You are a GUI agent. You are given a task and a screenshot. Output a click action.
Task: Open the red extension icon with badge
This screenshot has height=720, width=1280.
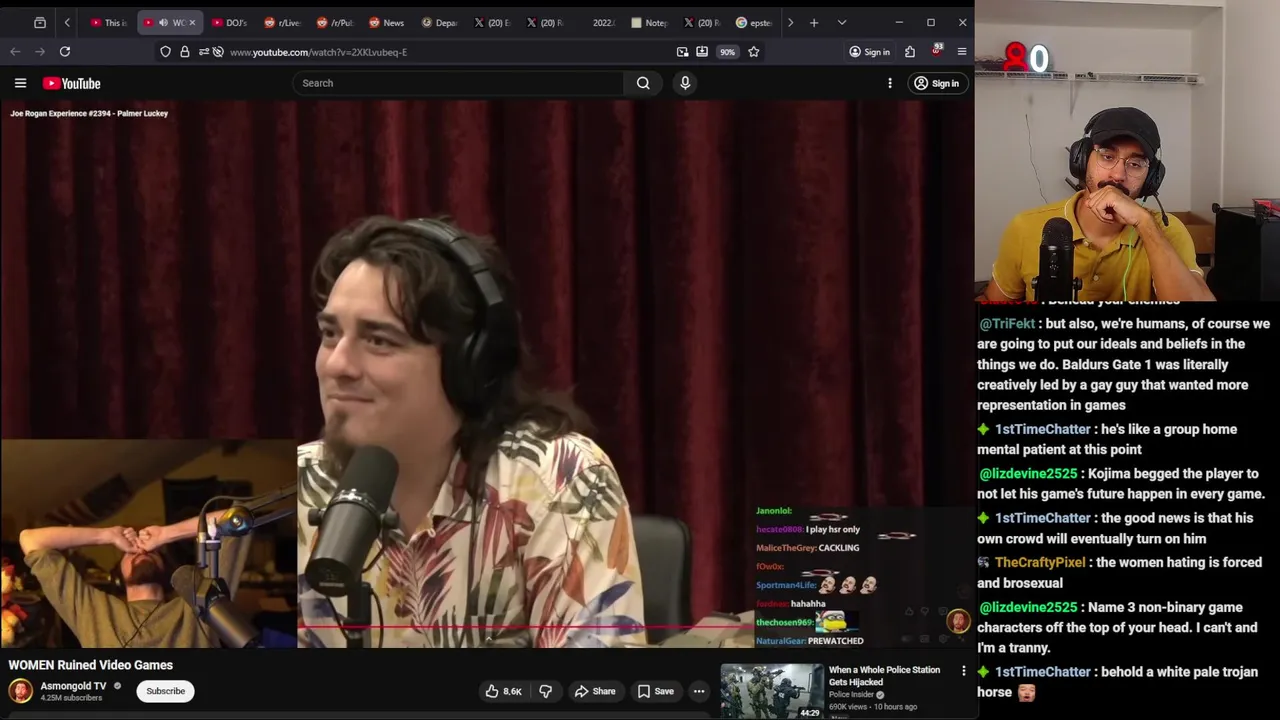[936, 50]
